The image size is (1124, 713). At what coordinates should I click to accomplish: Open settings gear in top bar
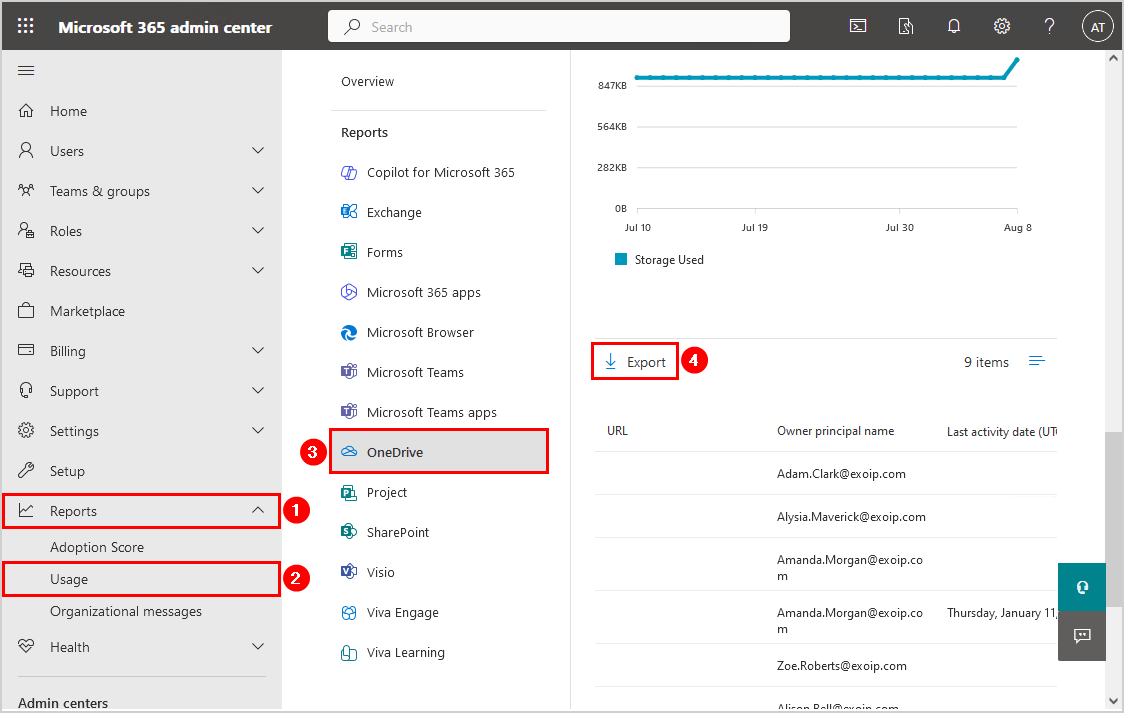point(1001,27)
